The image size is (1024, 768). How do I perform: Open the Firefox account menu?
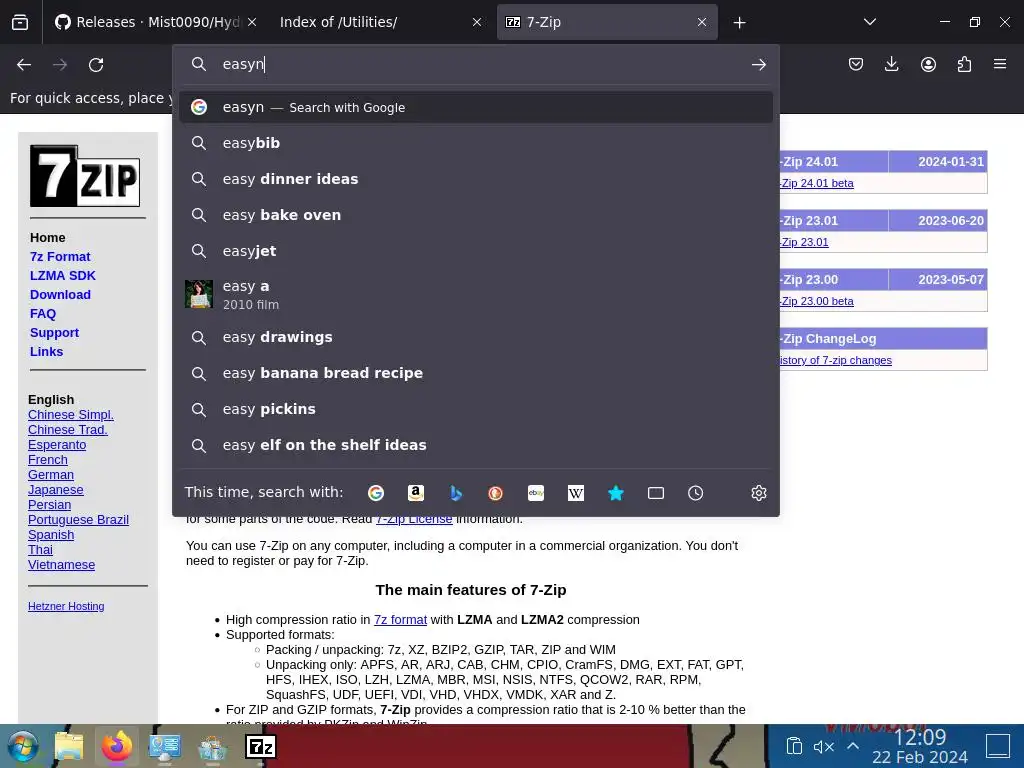pyautogui.click(x=928, y=64)
